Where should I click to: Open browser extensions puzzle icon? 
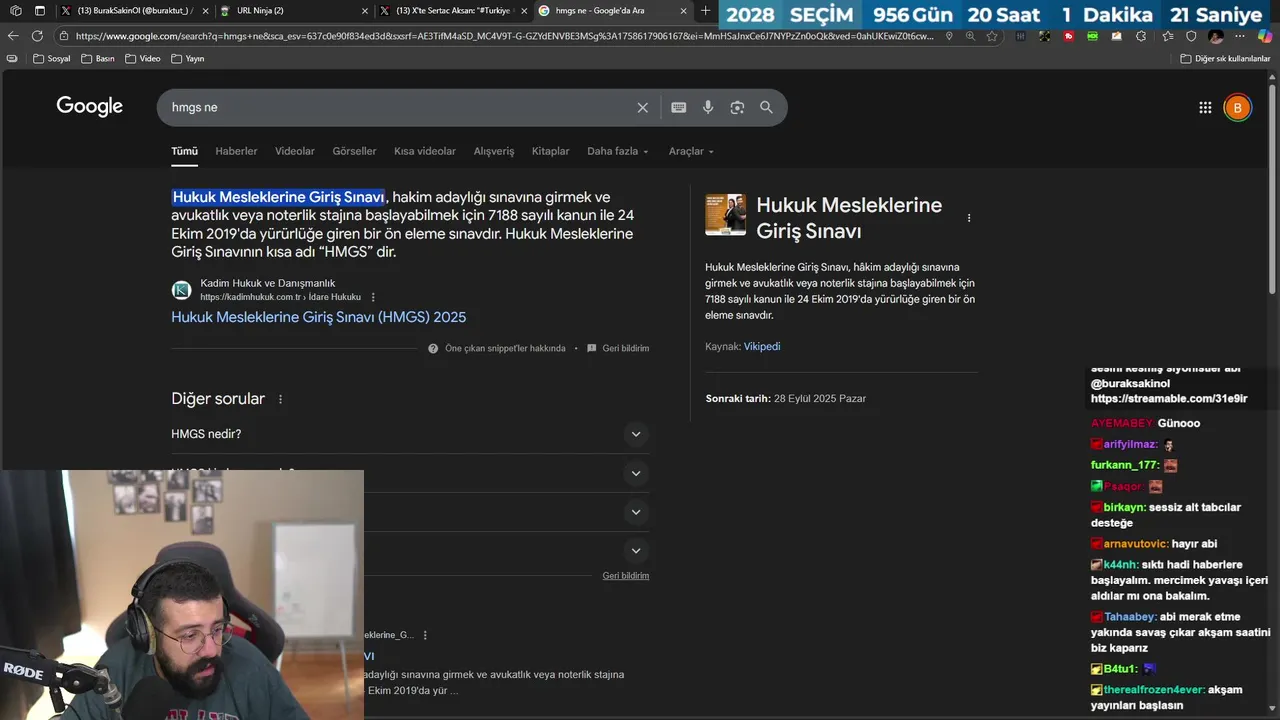pyautogui.click(x=1141, y=36)
